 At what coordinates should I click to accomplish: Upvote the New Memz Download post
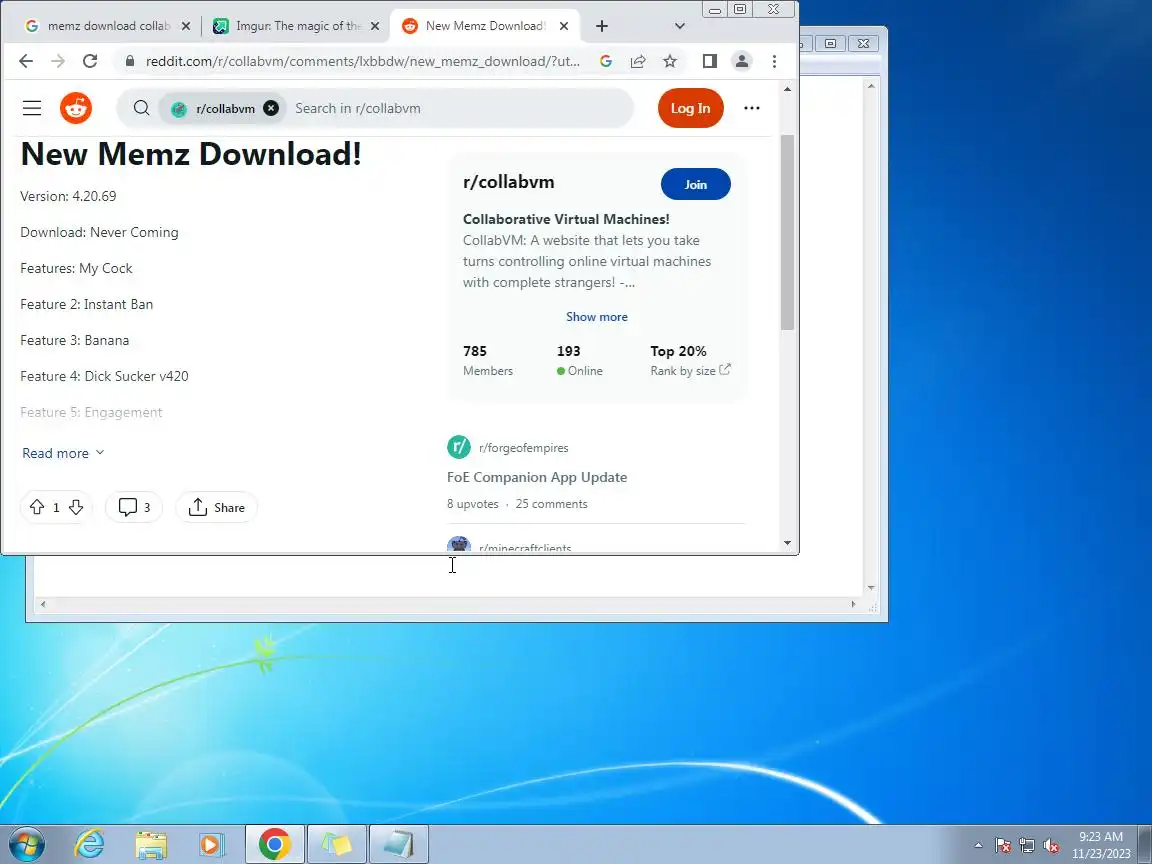coord(37,507)
